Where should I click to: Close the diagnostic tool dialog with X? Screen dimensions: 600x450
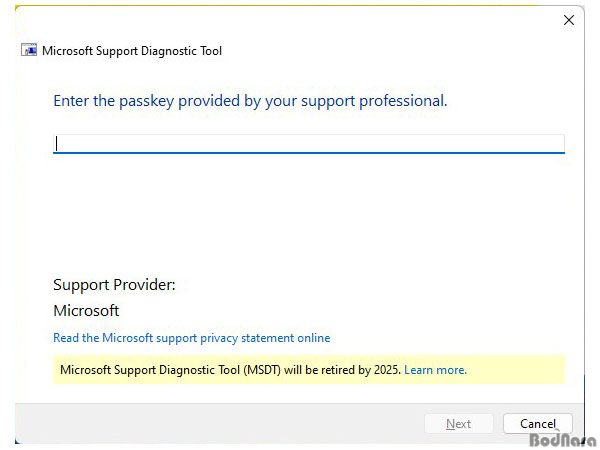pos(569,20)
